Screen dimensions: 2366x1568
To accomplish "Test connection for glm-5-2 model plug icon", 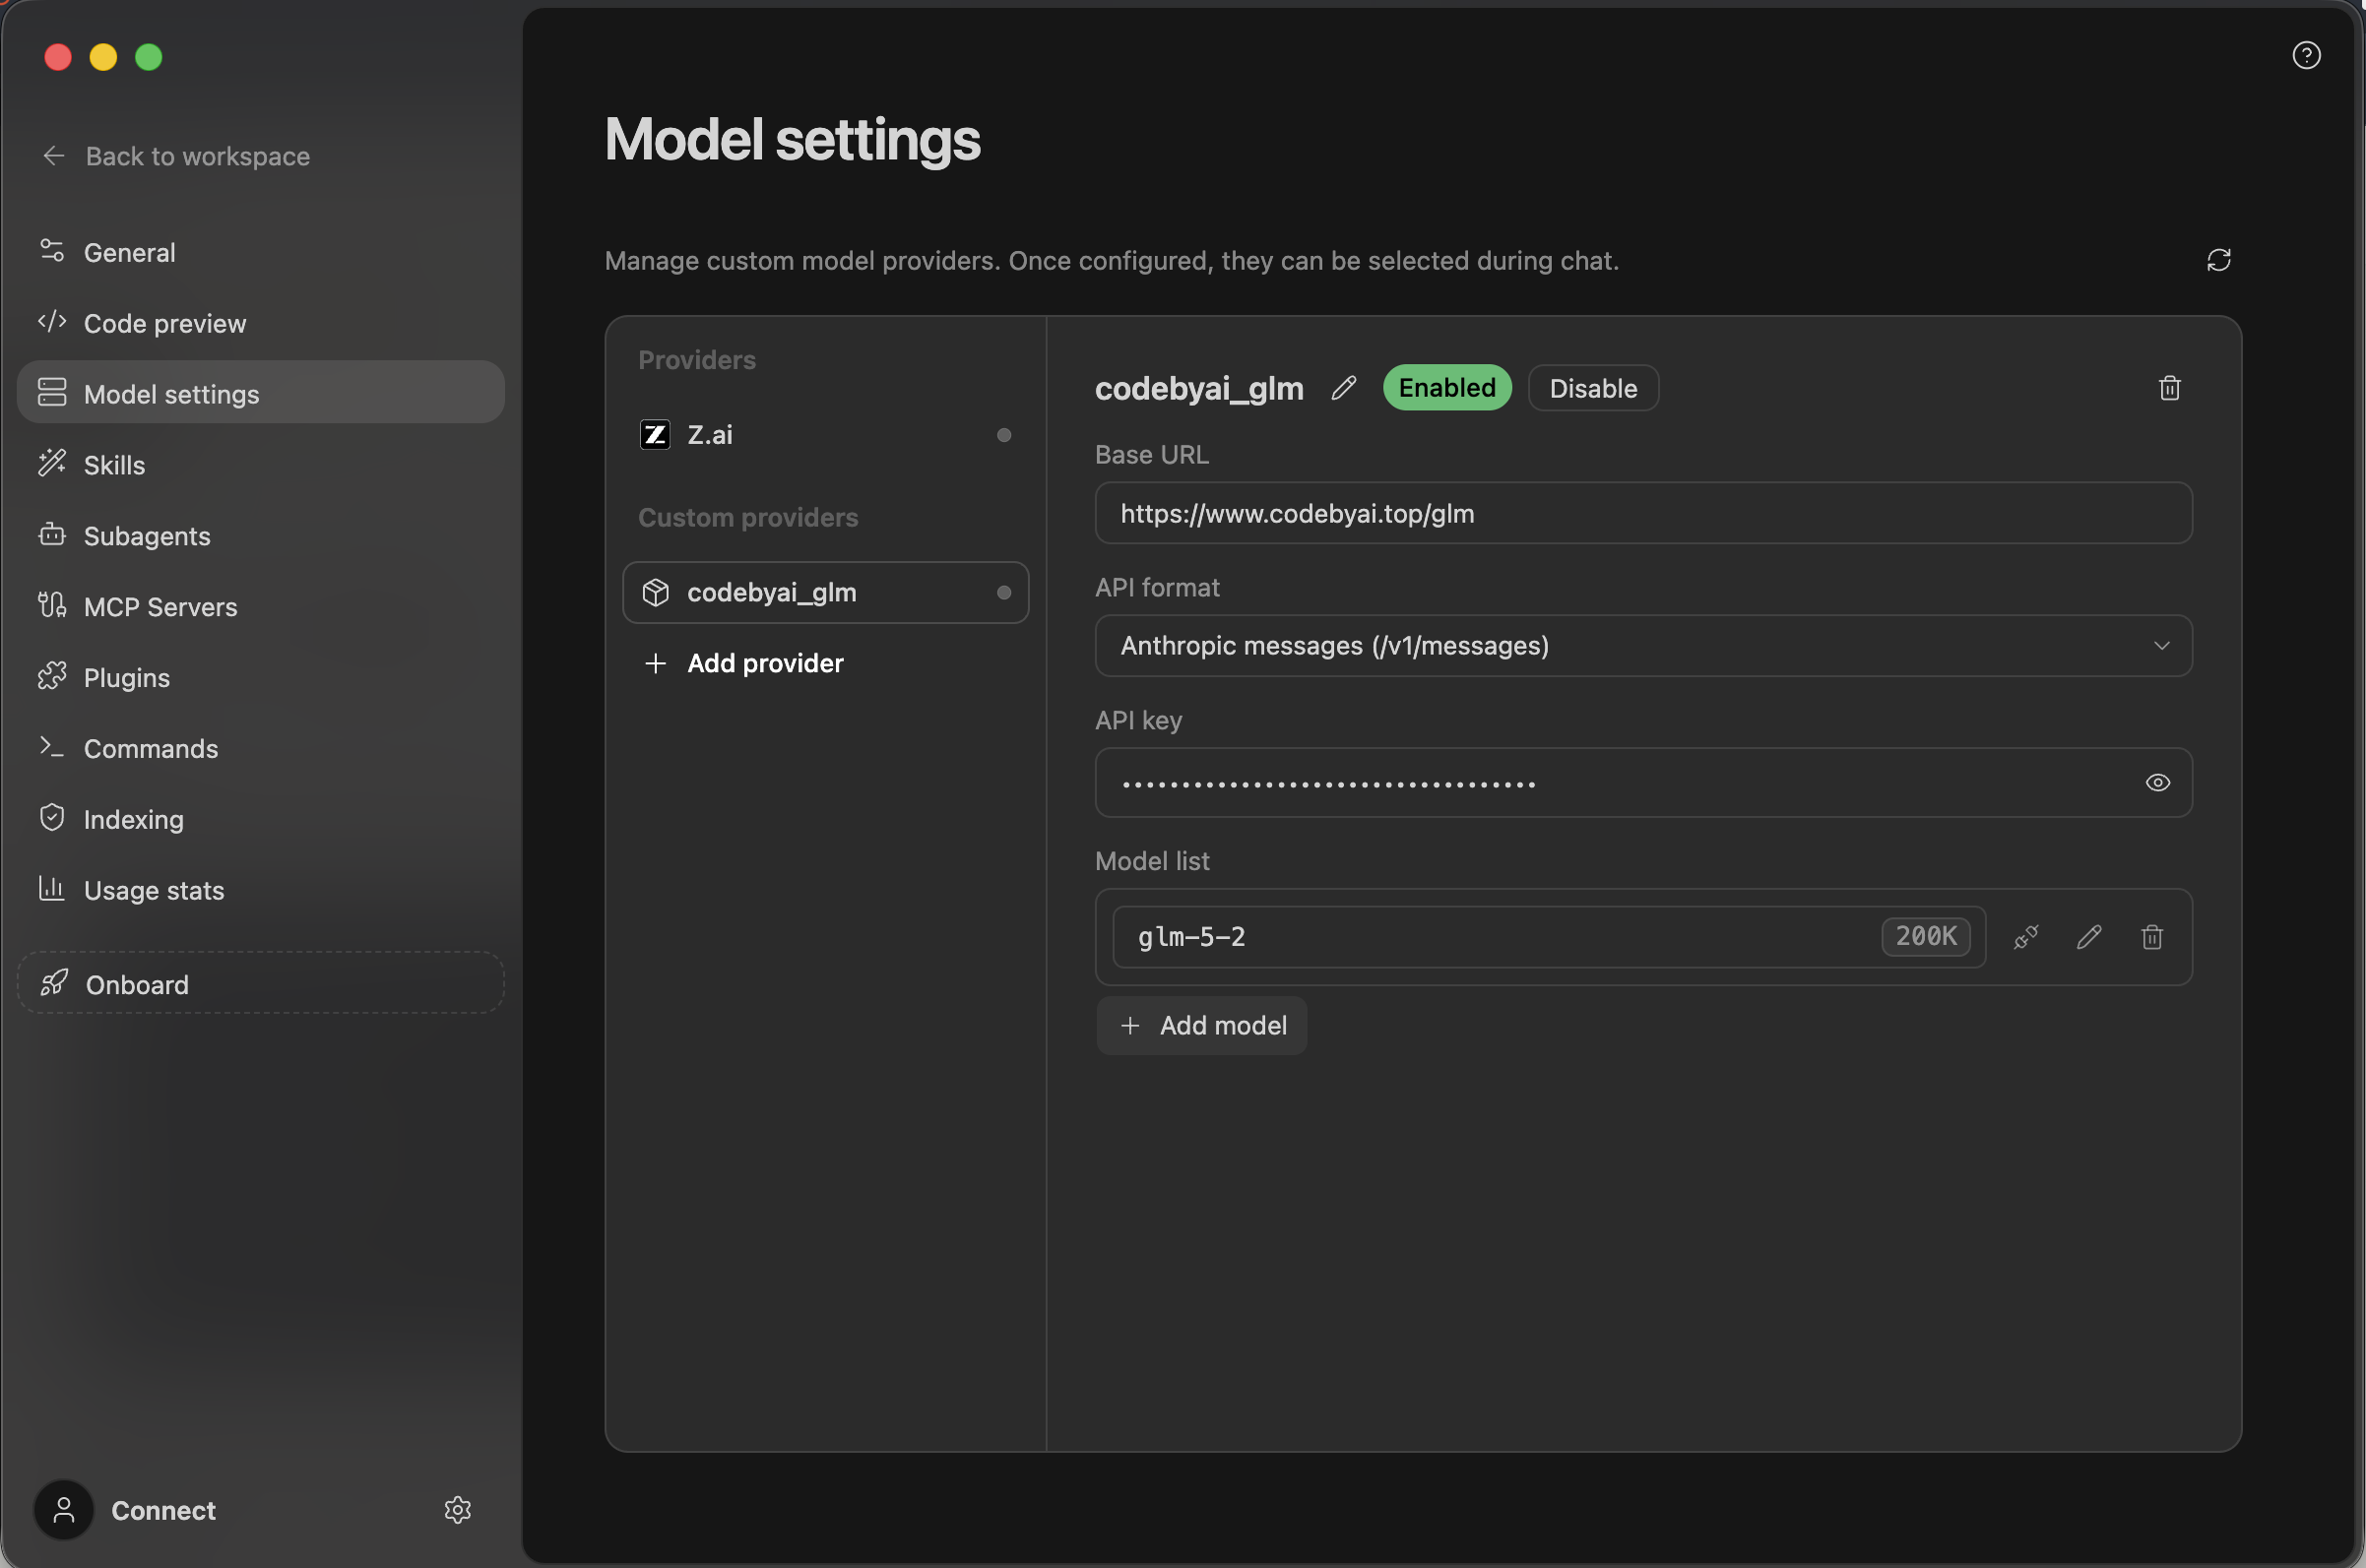I will pyautogui.click(x=2025, y=937).
